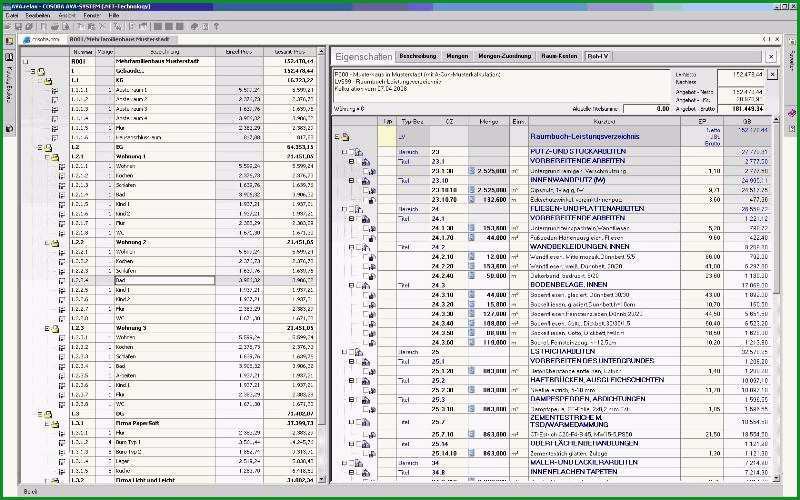Click the Gesamt Preis column header
This screenshot has width=800, height=500.
(x=290, y=52)
